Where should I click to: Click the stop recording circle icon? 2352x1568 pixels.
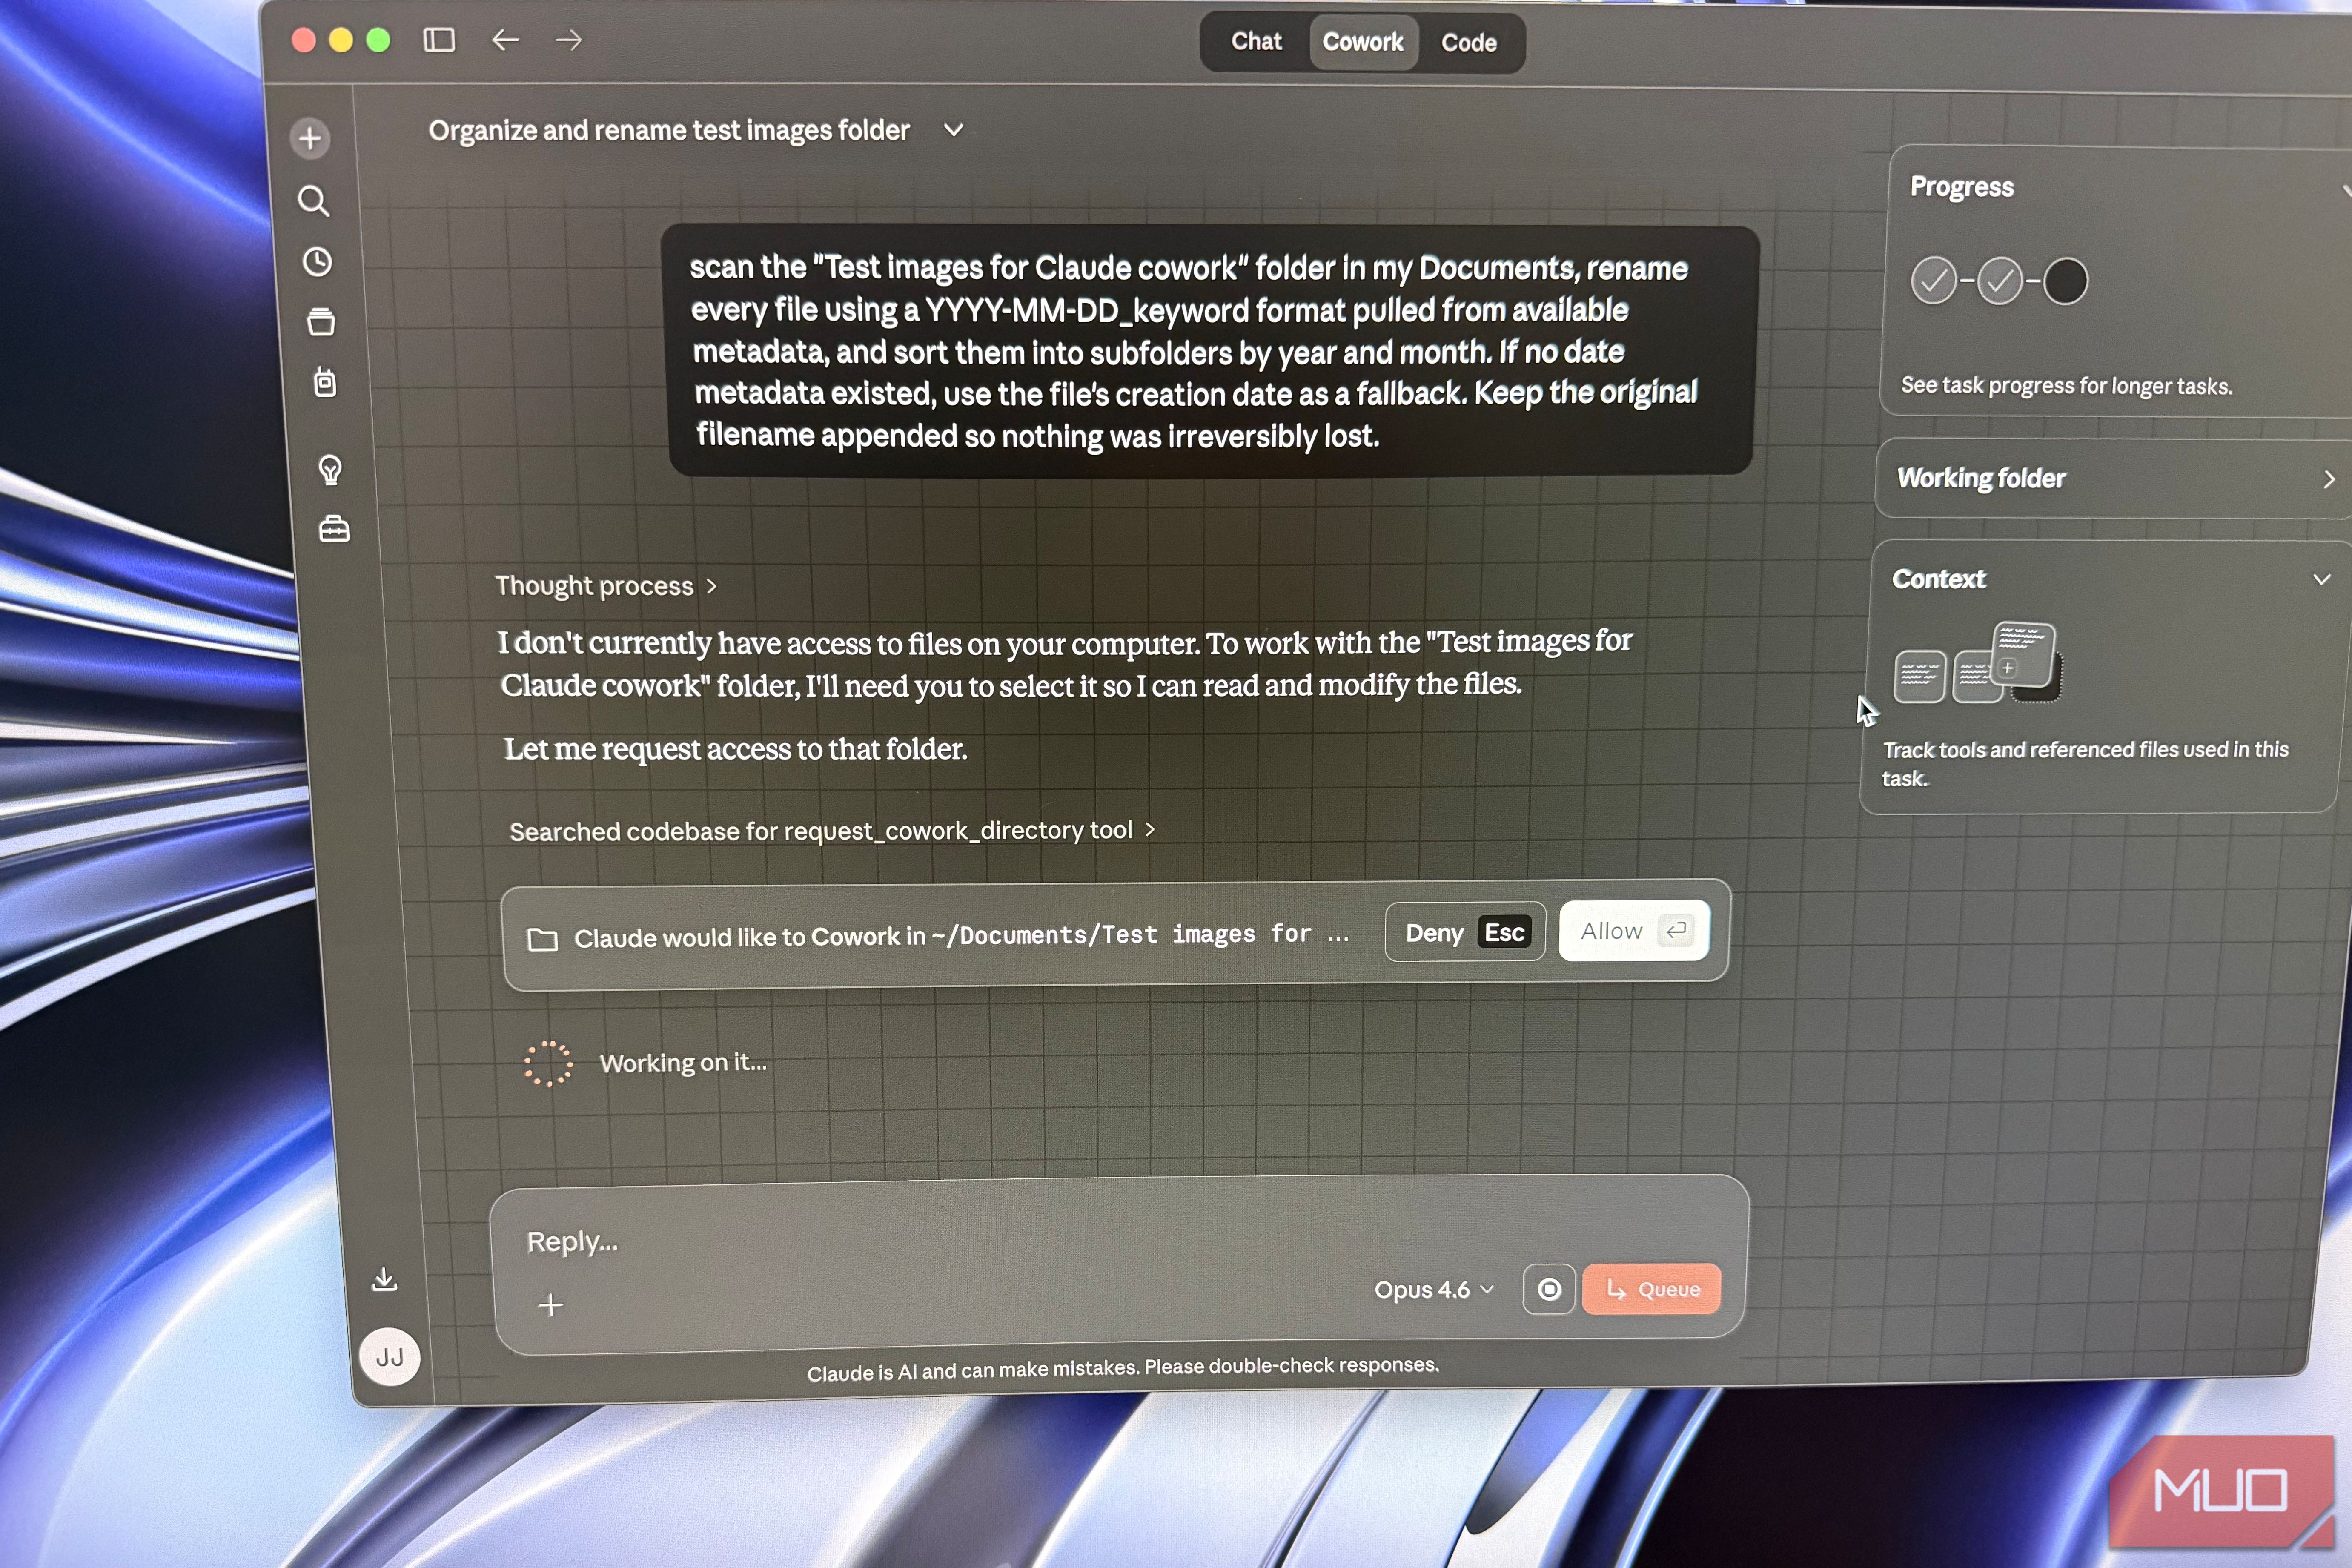(1549, 1289)
